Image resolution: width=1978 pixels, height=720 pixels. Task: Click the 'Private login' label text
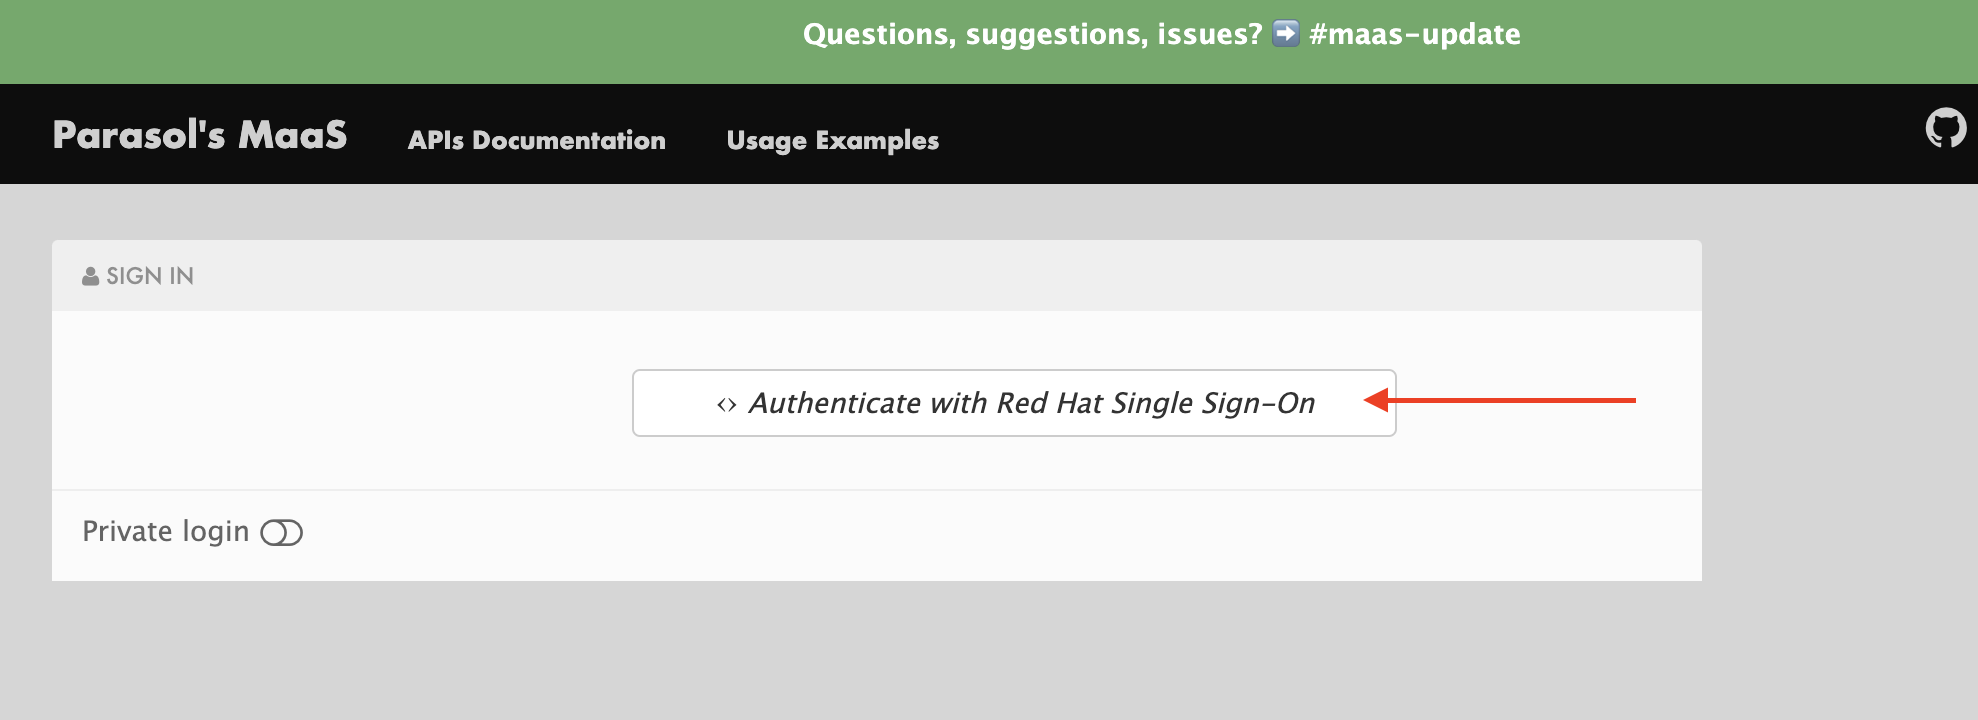[165, 531]
